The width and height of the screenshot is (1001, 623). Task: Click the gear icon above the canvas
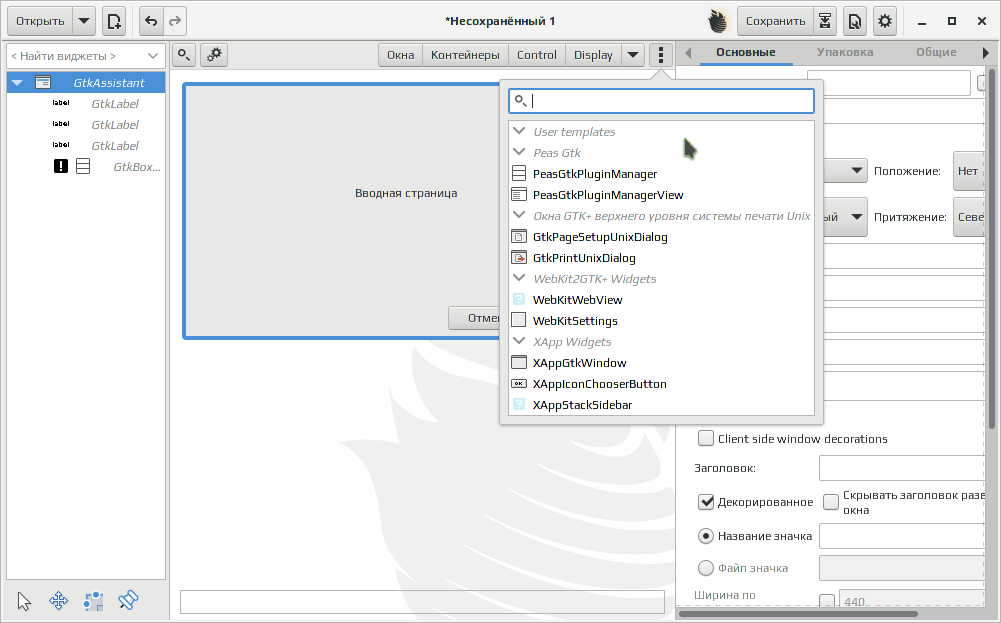click(x=214, y=55)
